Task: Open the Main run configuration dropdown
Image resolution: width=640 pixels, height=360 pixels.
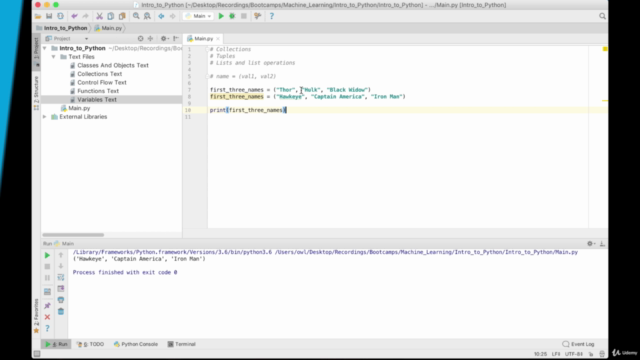Action: 198,16
